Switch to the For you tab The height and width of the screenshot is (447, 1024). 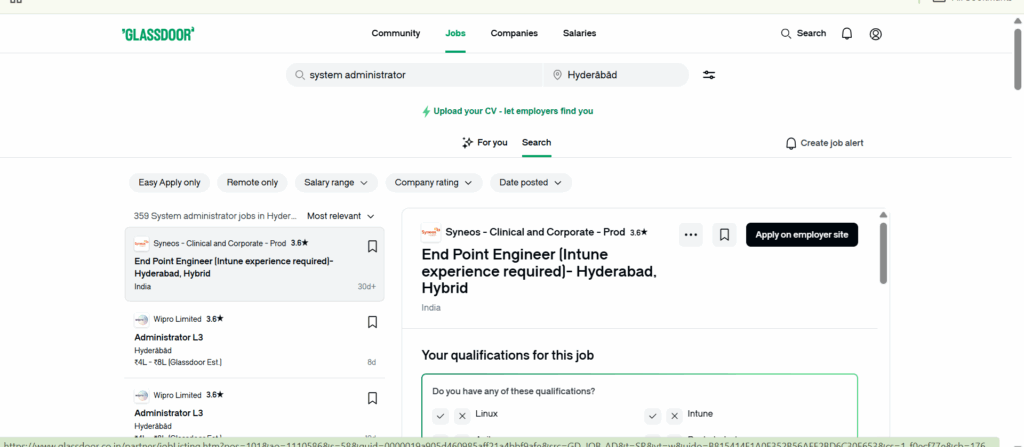485,142
